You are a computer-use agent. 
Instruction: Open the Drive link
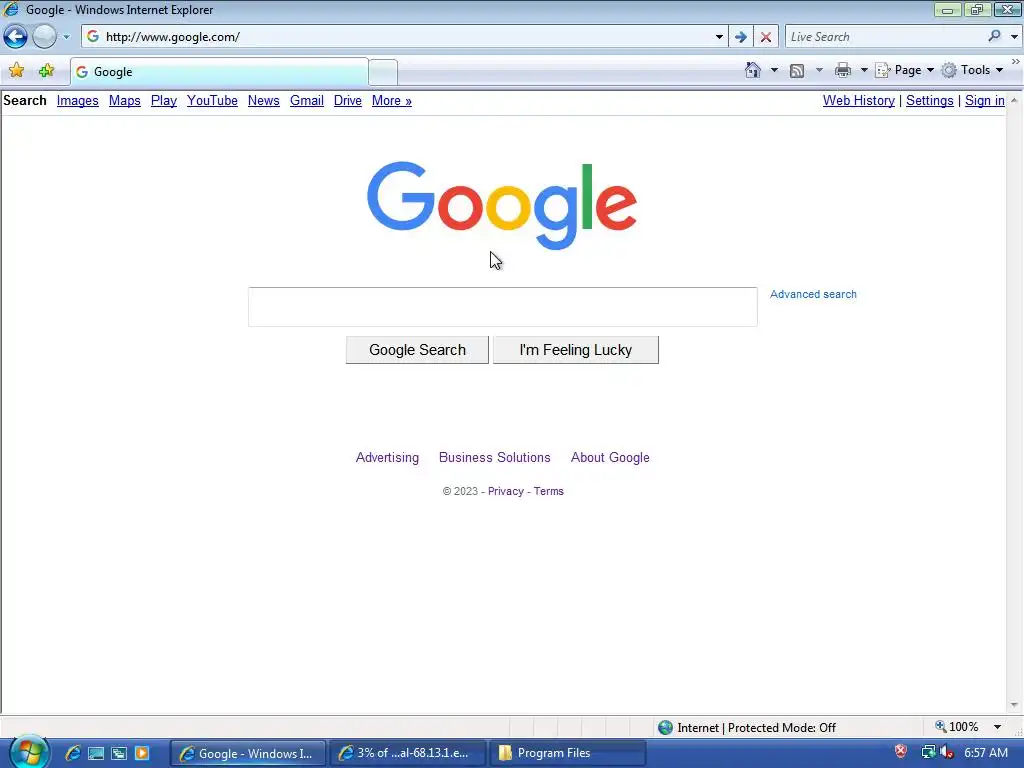tap(347, 101)
